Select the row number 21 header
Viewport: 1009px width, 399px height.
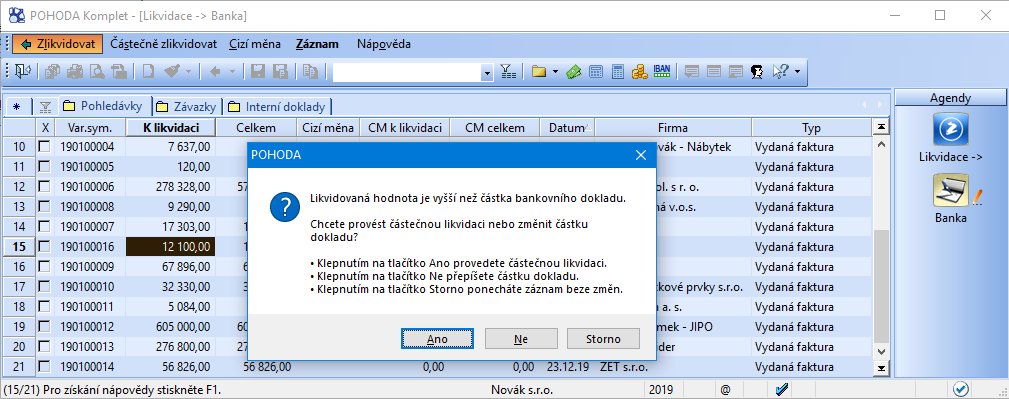(19, 366)
